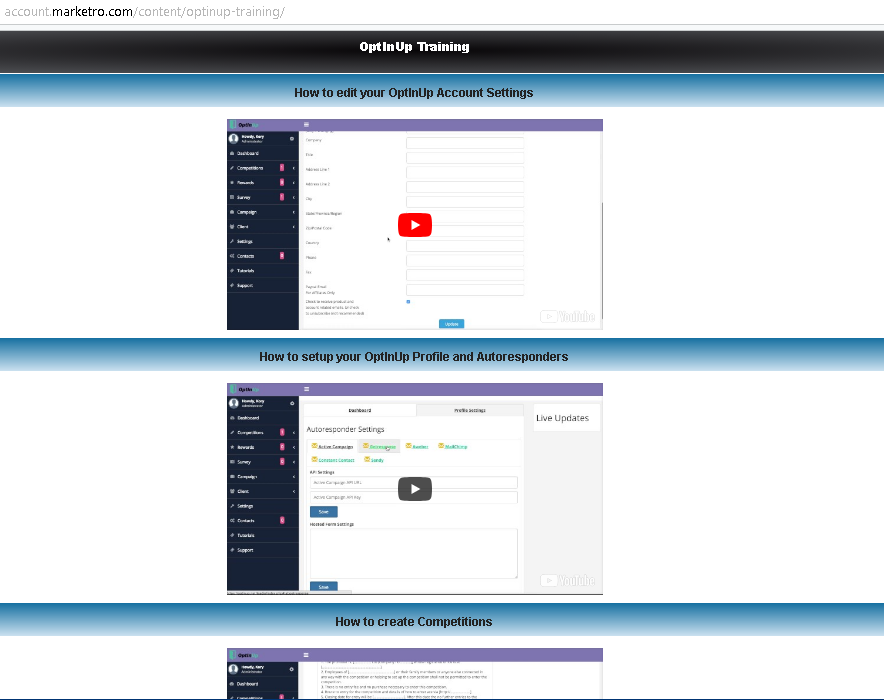Open YouTube logo on Autoresponders video

[568, 580]
